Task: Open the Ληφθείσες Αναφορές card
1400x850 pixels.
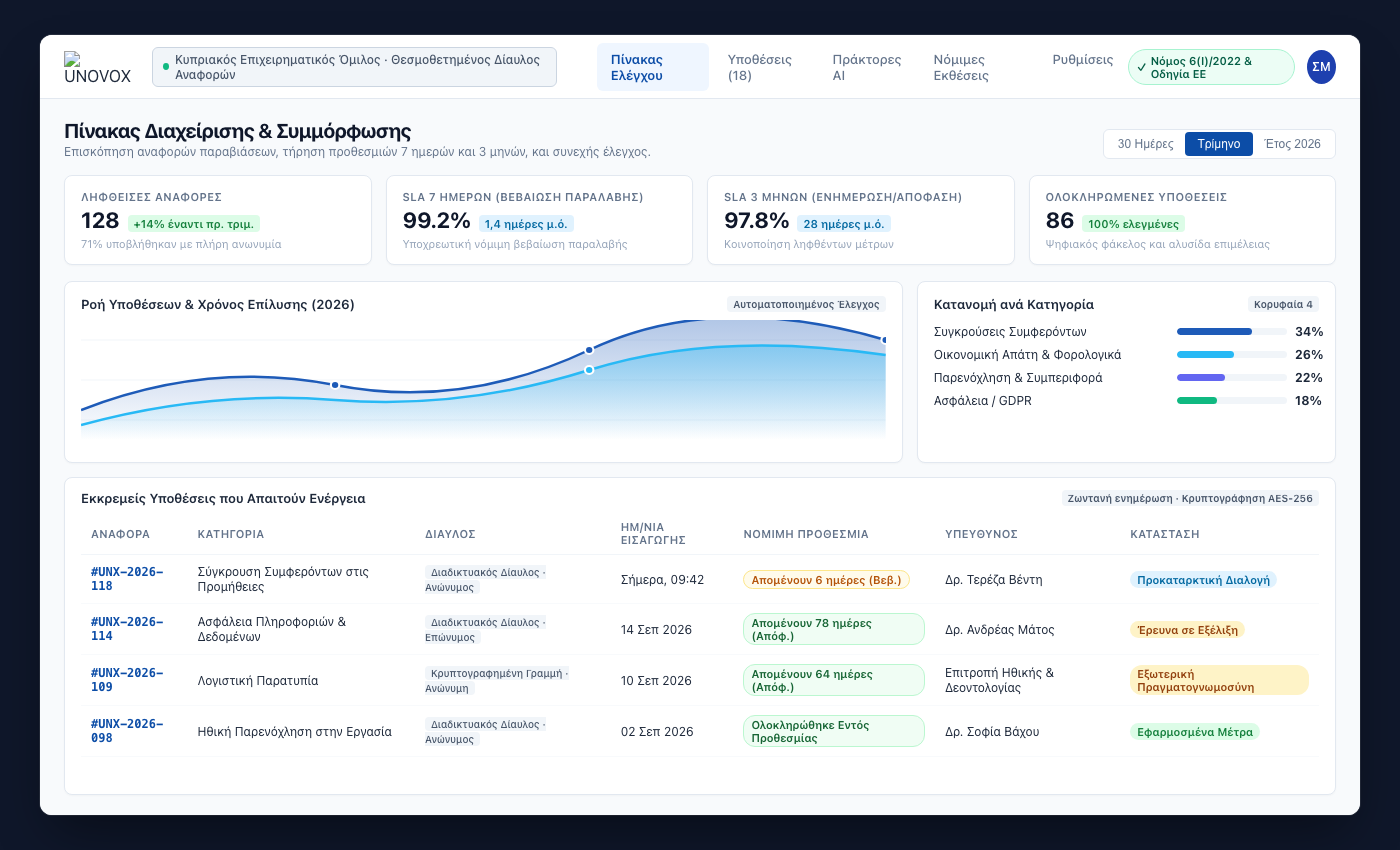Action: (218, 220)
